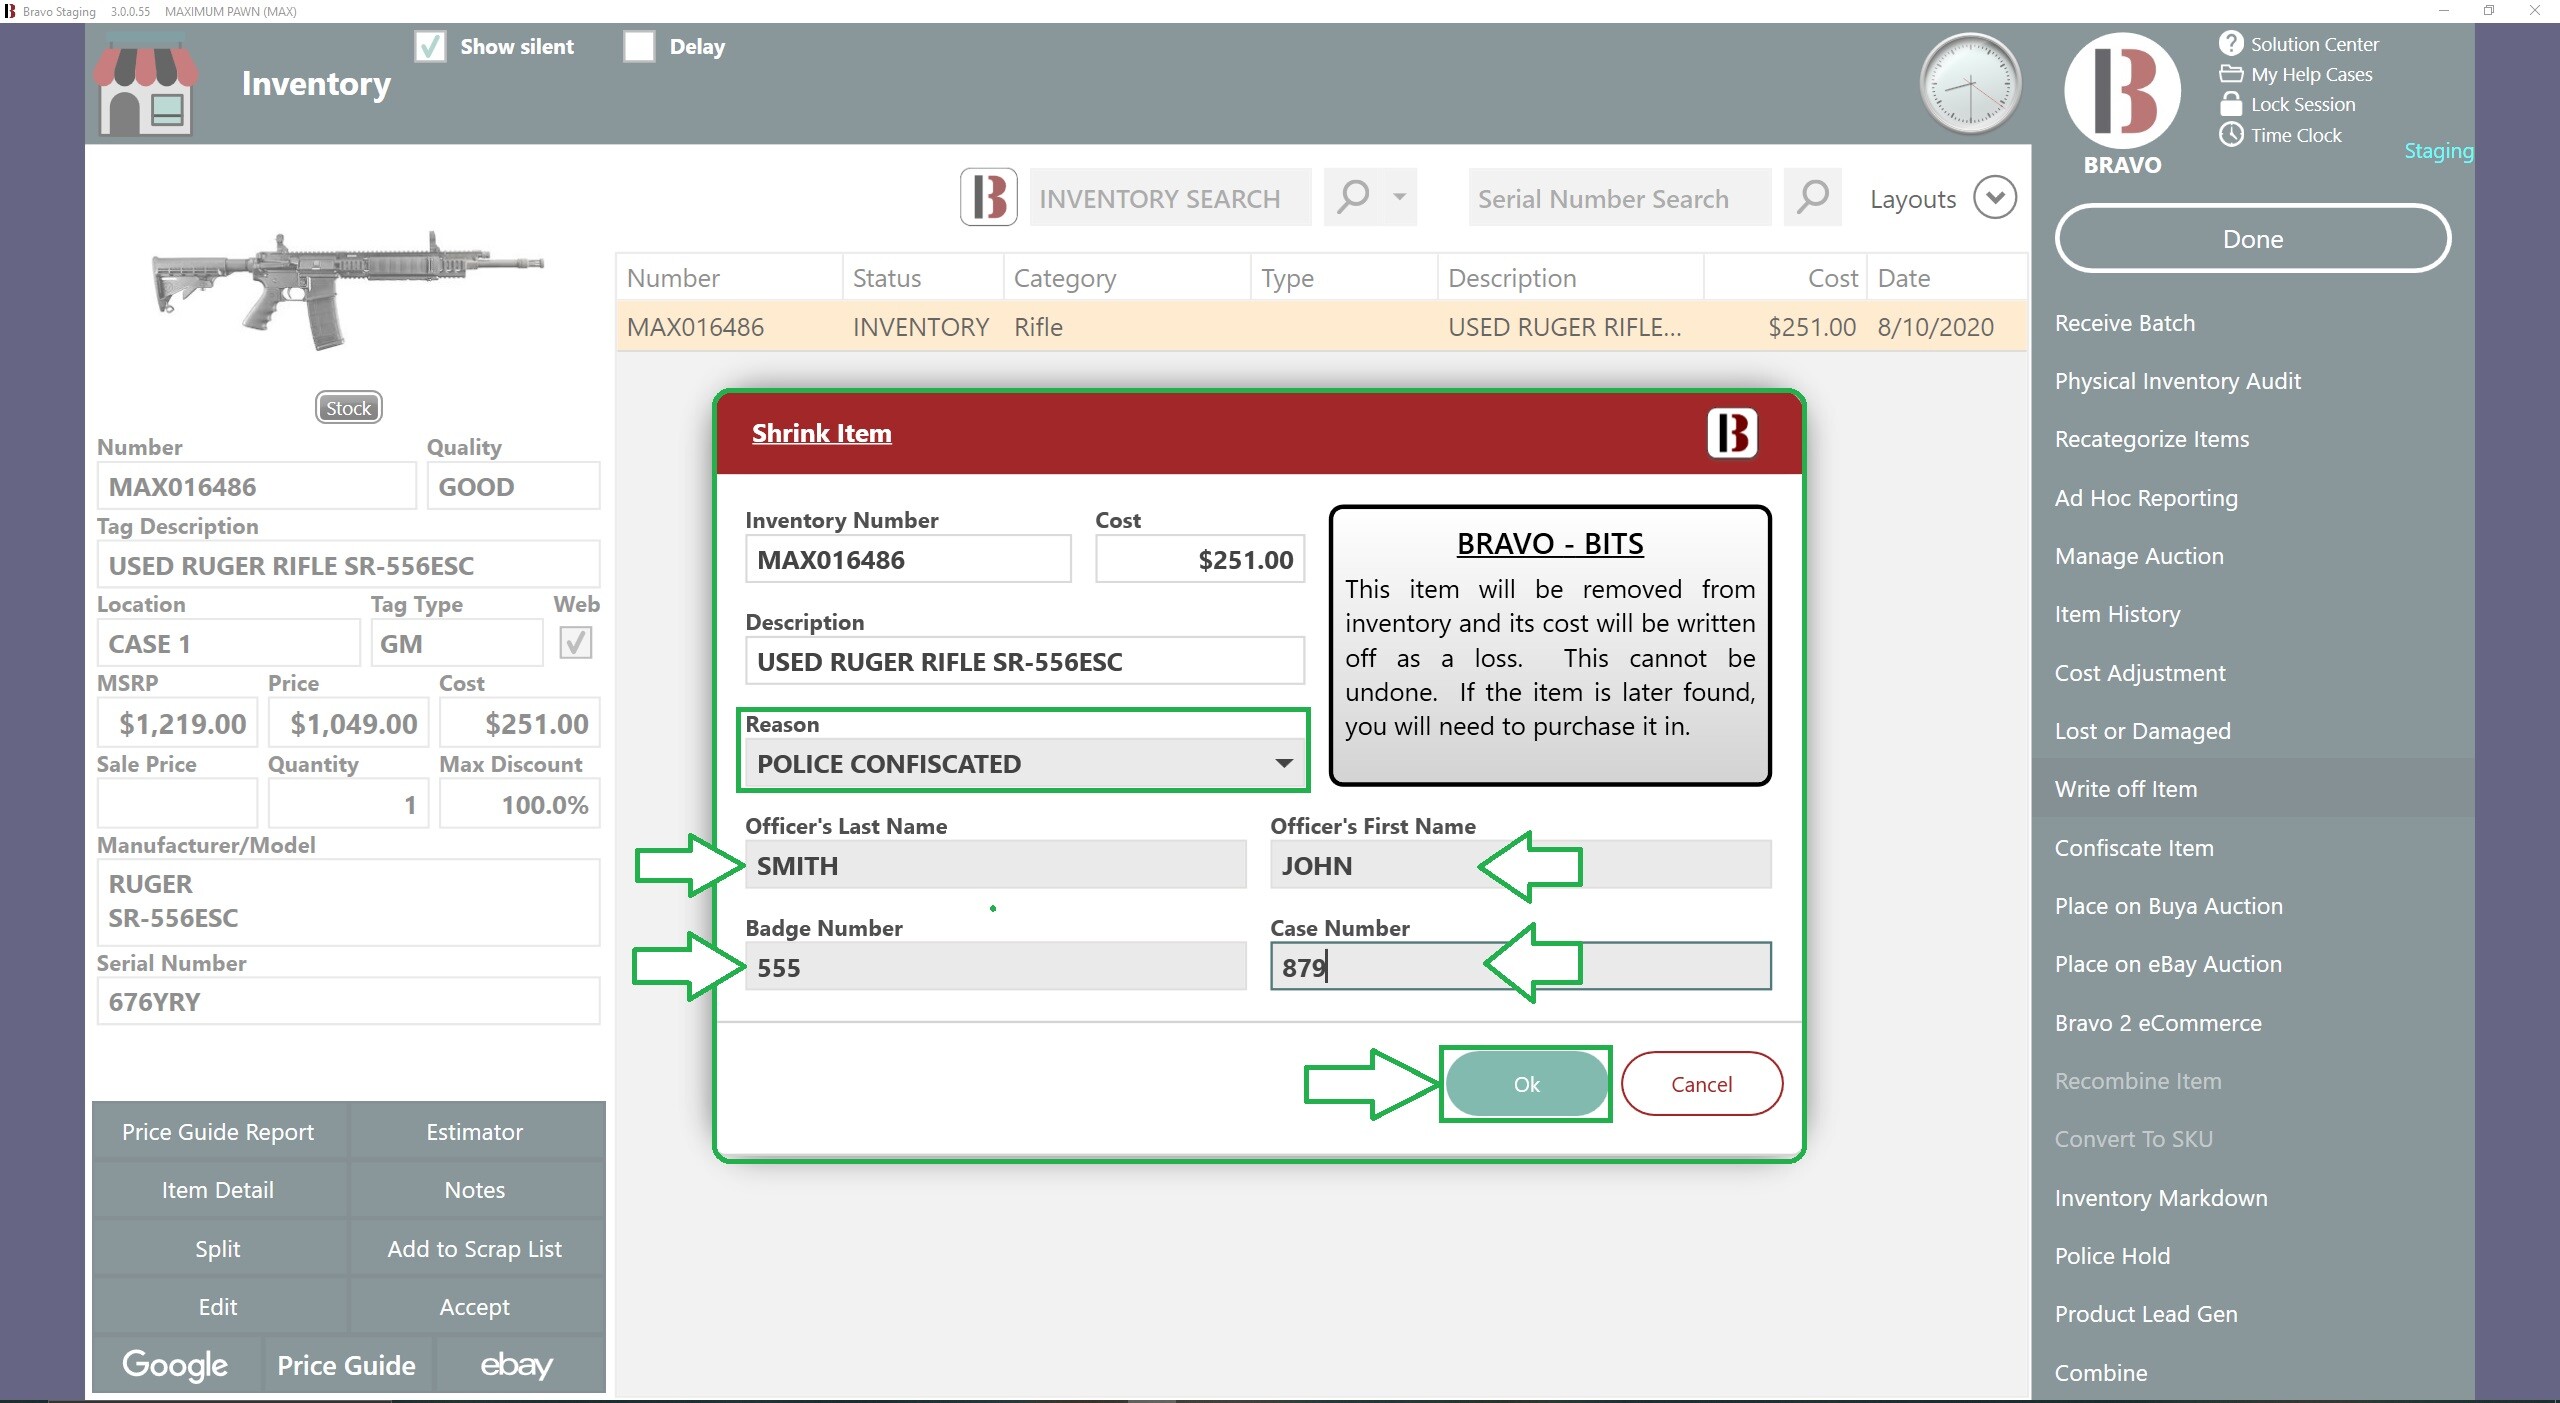The height and width of the screenshot is (1403, 2560).
Task: Click the INVENTORY SEARCH input box
Action: point(1170,198)
